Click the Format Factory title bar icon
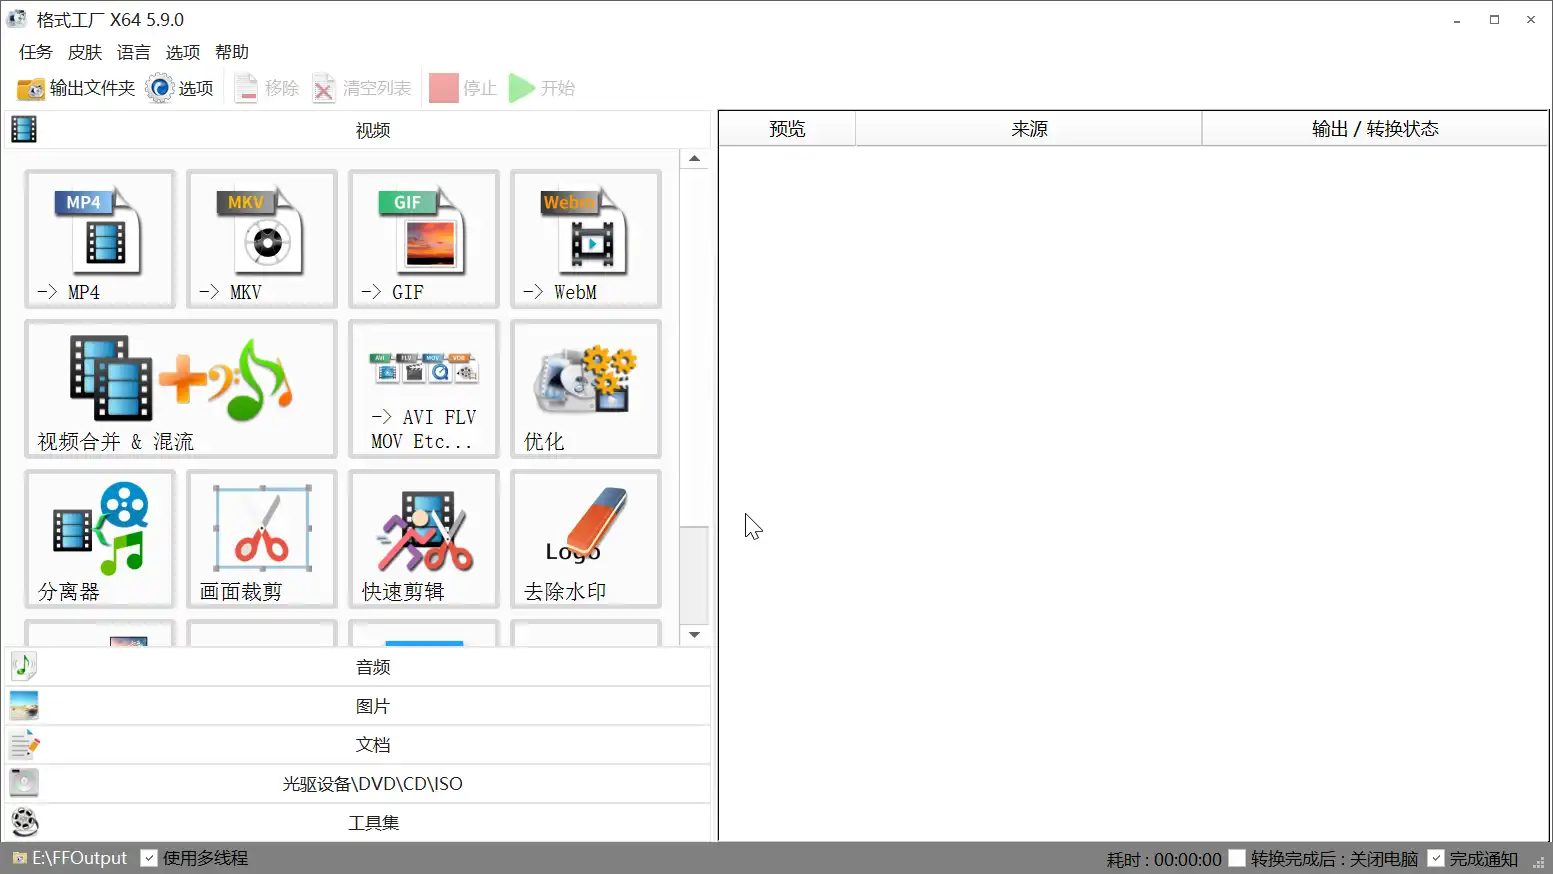The height and width of the screenshot is (874, 1553). coord(17,19)
